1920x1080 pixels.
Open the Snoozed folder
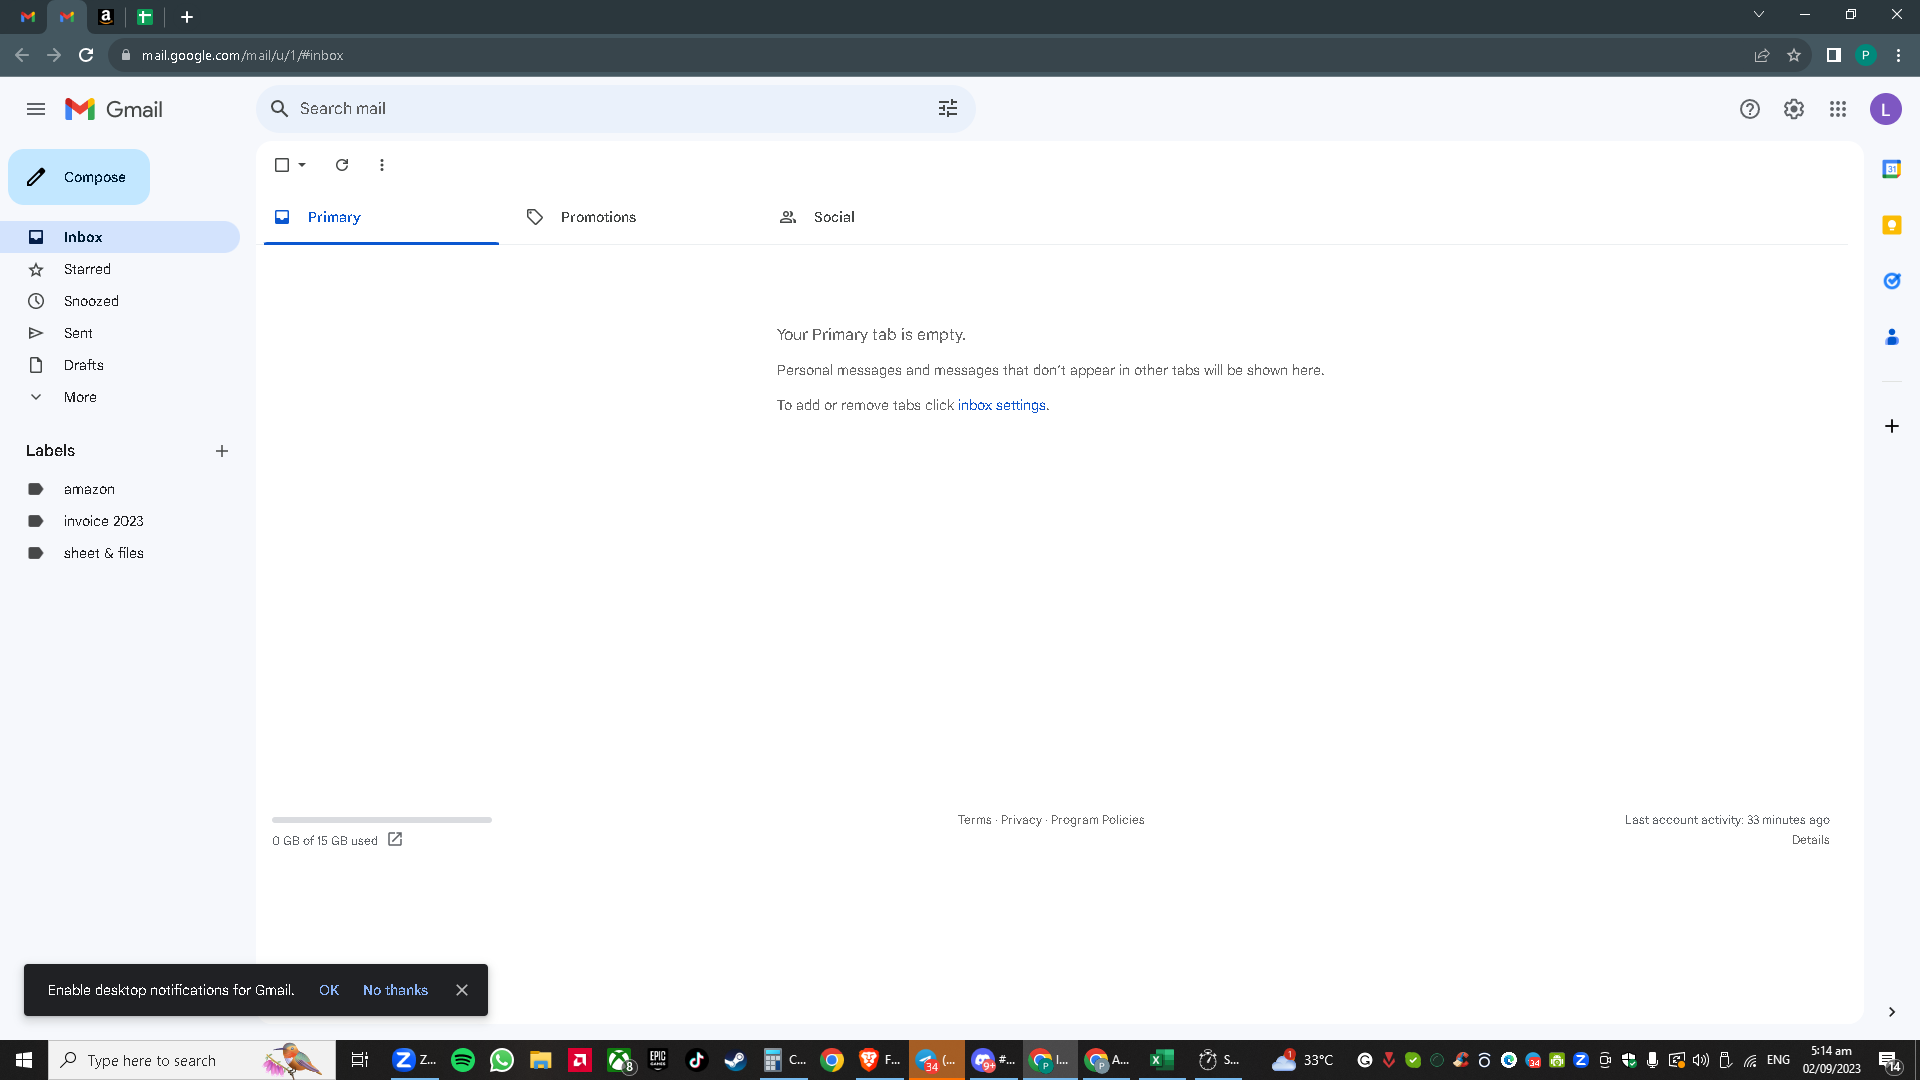120,301
